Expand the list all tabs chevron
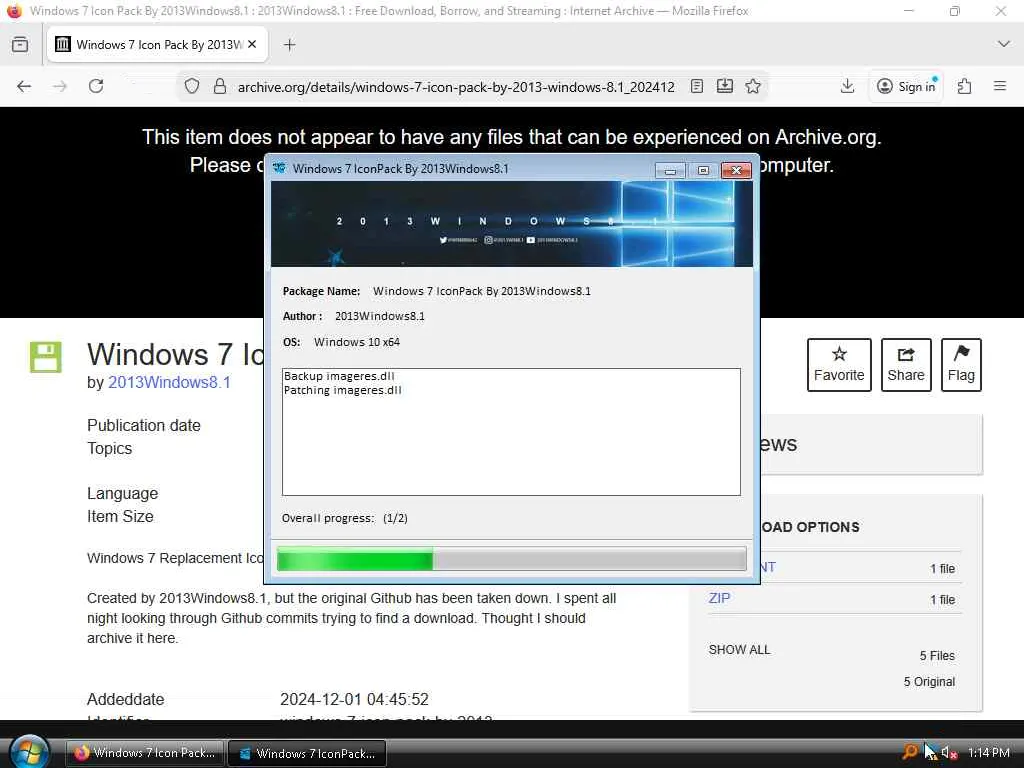Screen dimensions: 1024x768 1004,44
